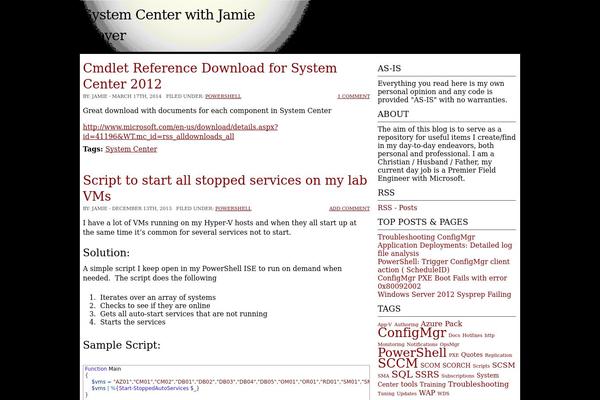The image size is (600, 400).
Task: Open post Script to start all stopped services
Action: click(225, 188)
